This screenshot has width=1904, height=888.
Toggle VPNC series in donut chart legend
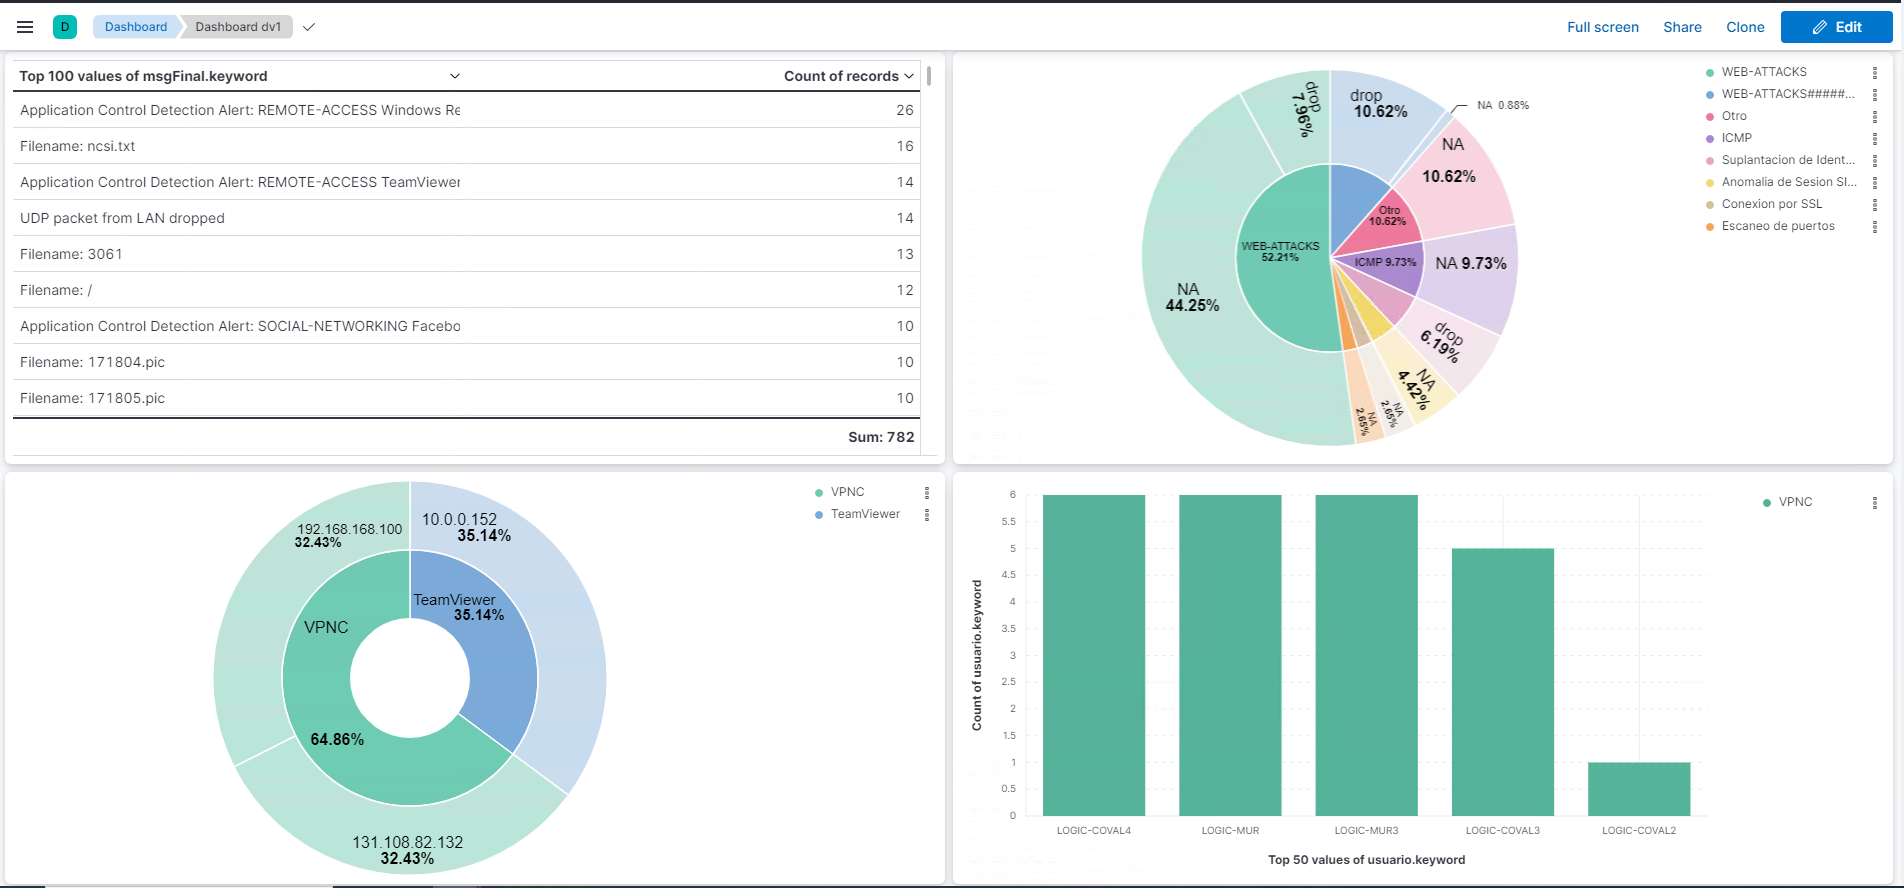coord(847,492)
